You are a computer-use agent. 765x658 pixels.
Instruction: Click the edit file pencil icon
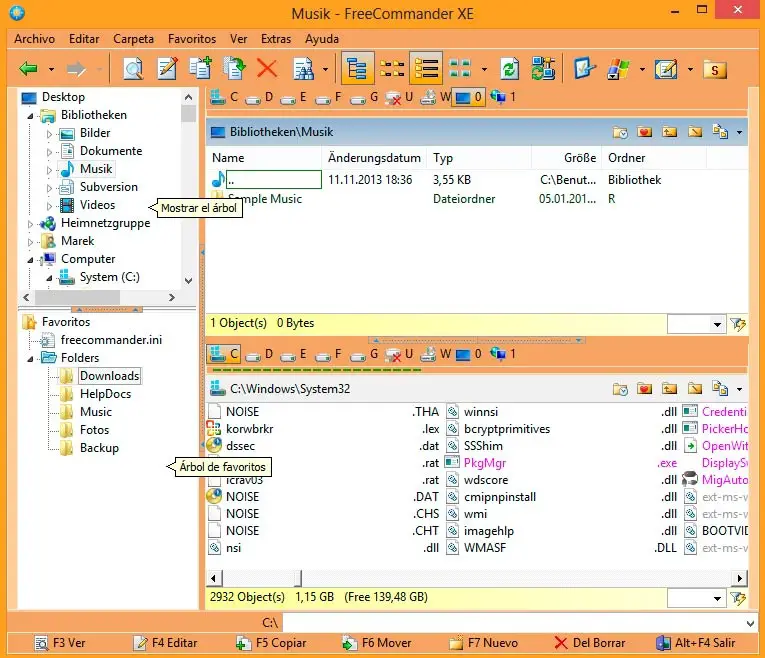click(168, 69)
